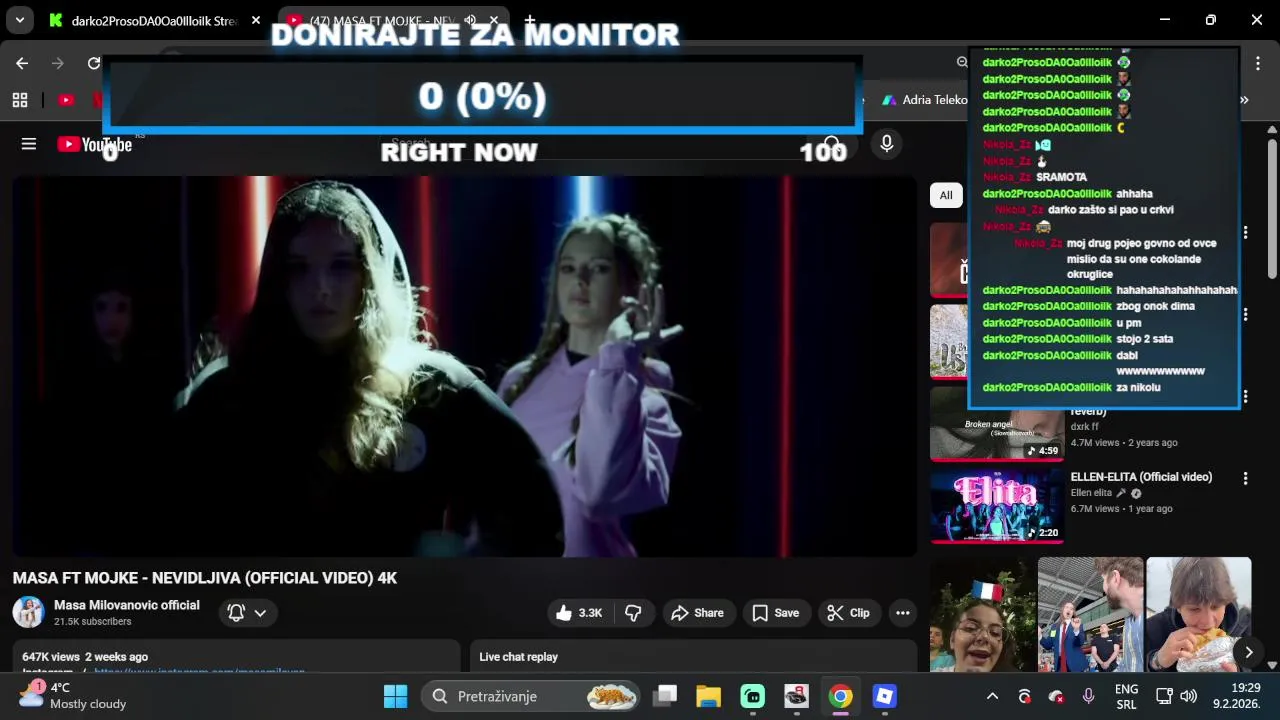The height and width of the screenshot is (720, 1280).
Task: Open the volume tray control
Action: [1188, 696]
